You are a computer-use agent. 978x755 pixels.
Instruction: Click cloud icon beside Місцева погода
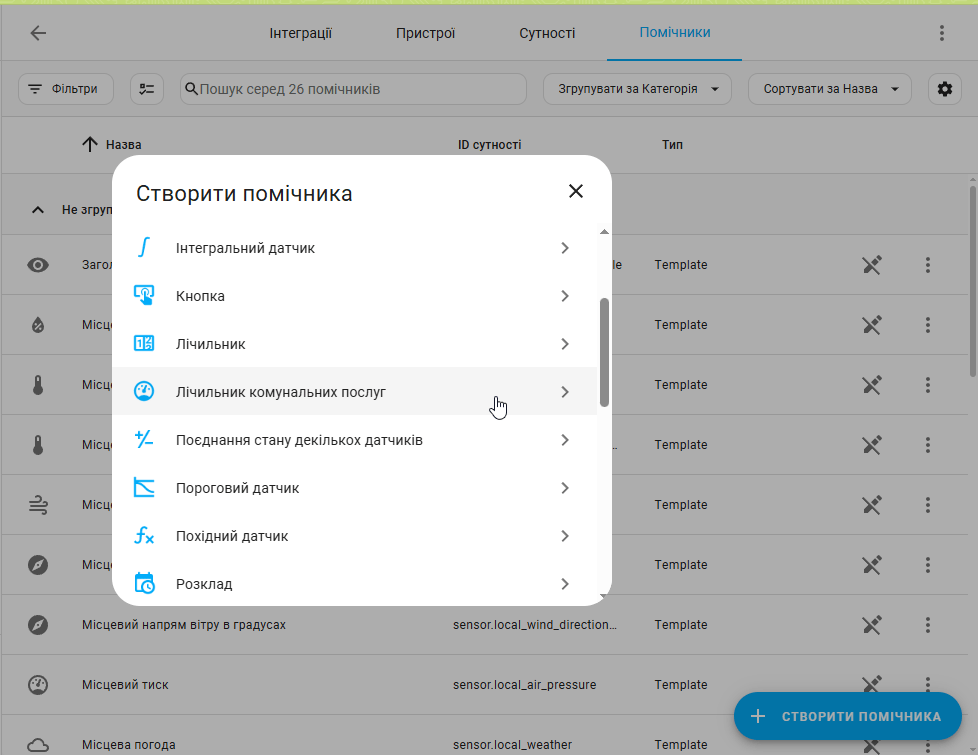coord(38,744)
